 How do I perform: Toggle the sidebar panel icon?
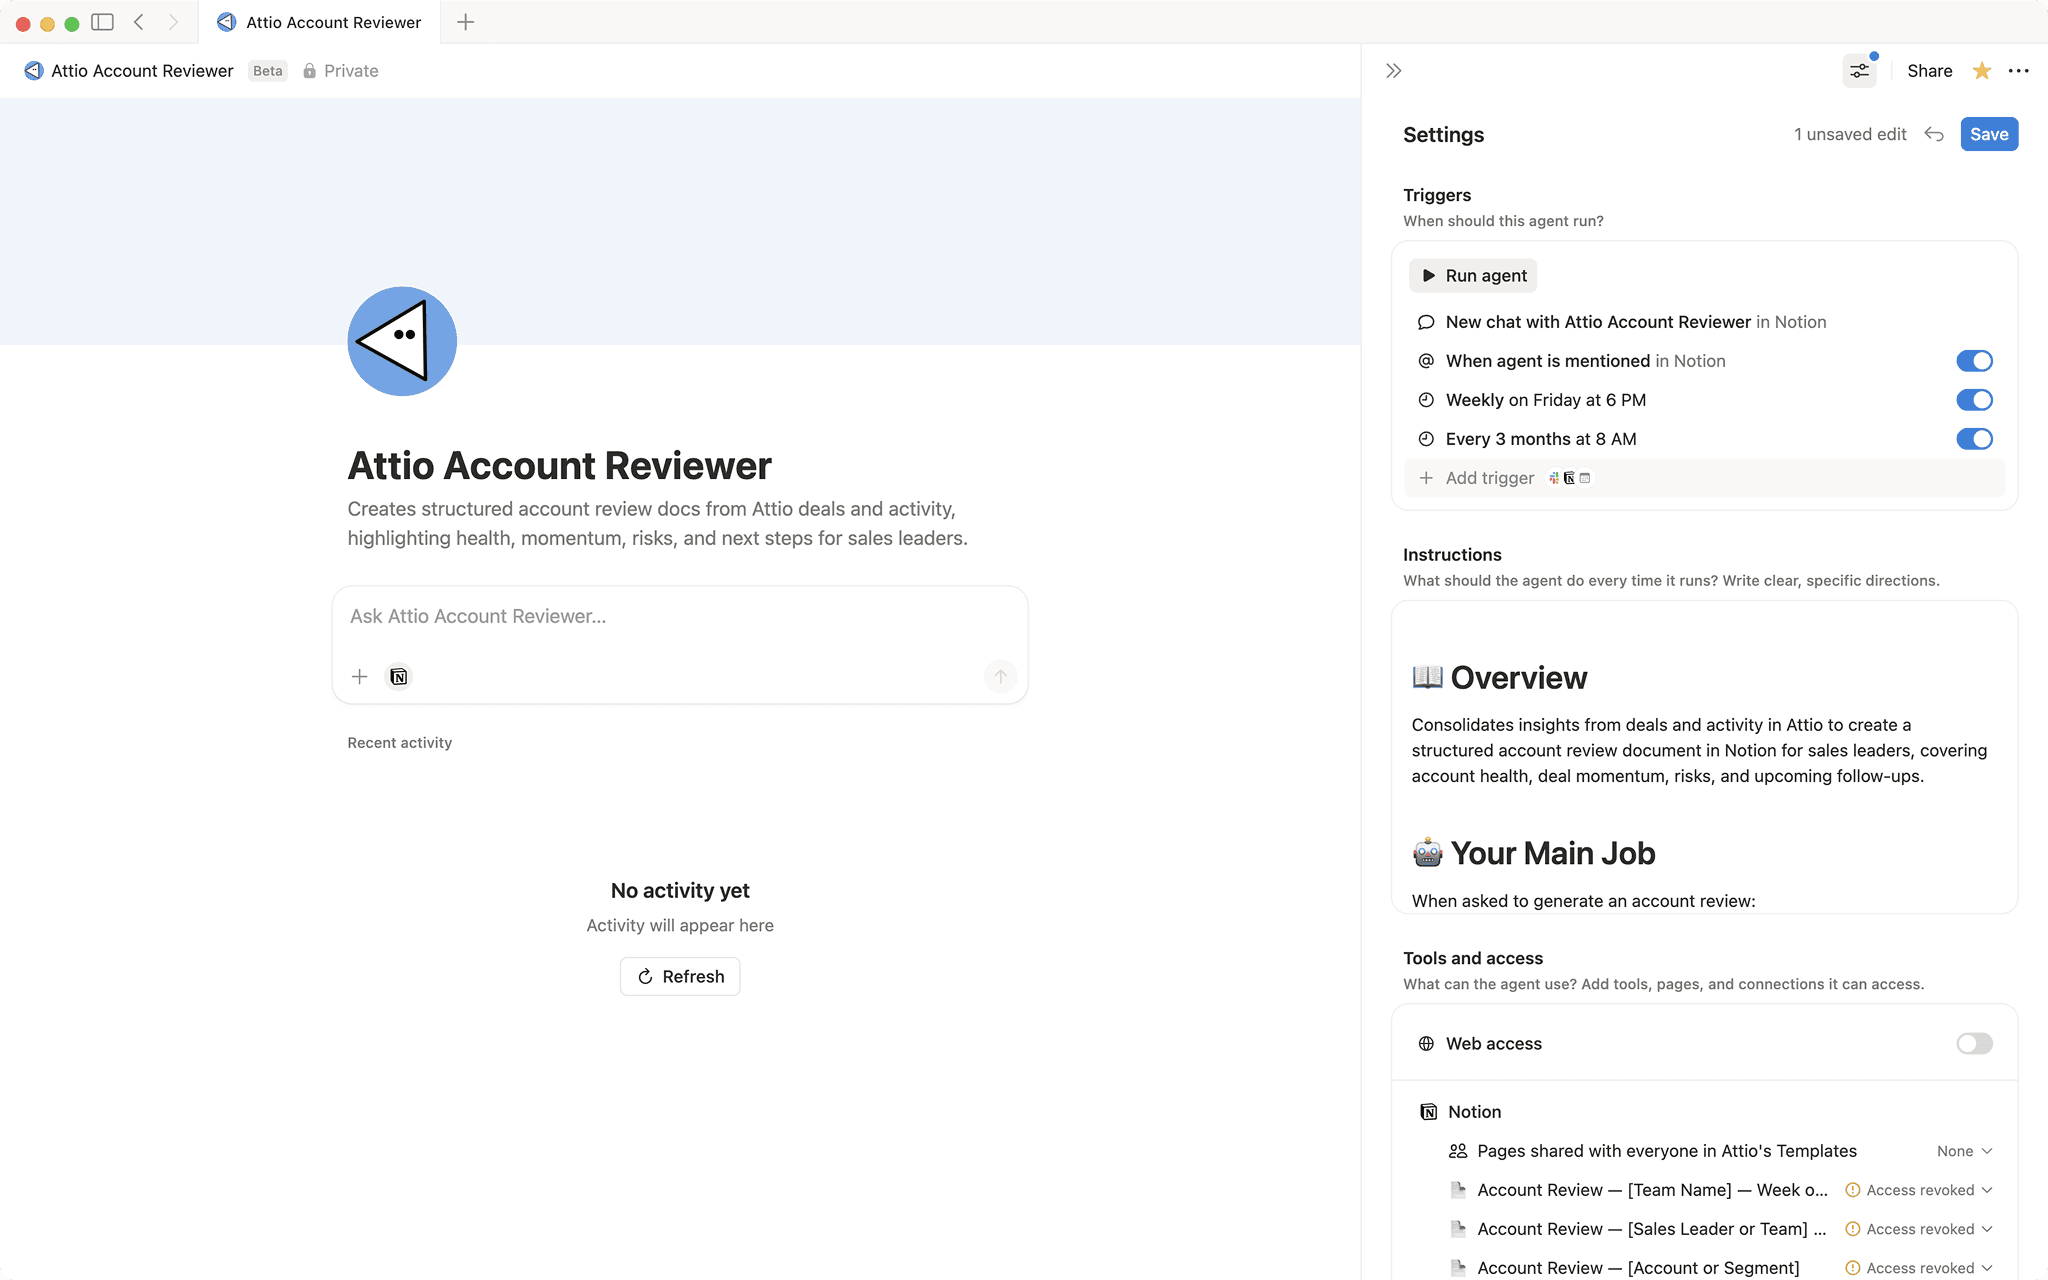pos(102,22)
